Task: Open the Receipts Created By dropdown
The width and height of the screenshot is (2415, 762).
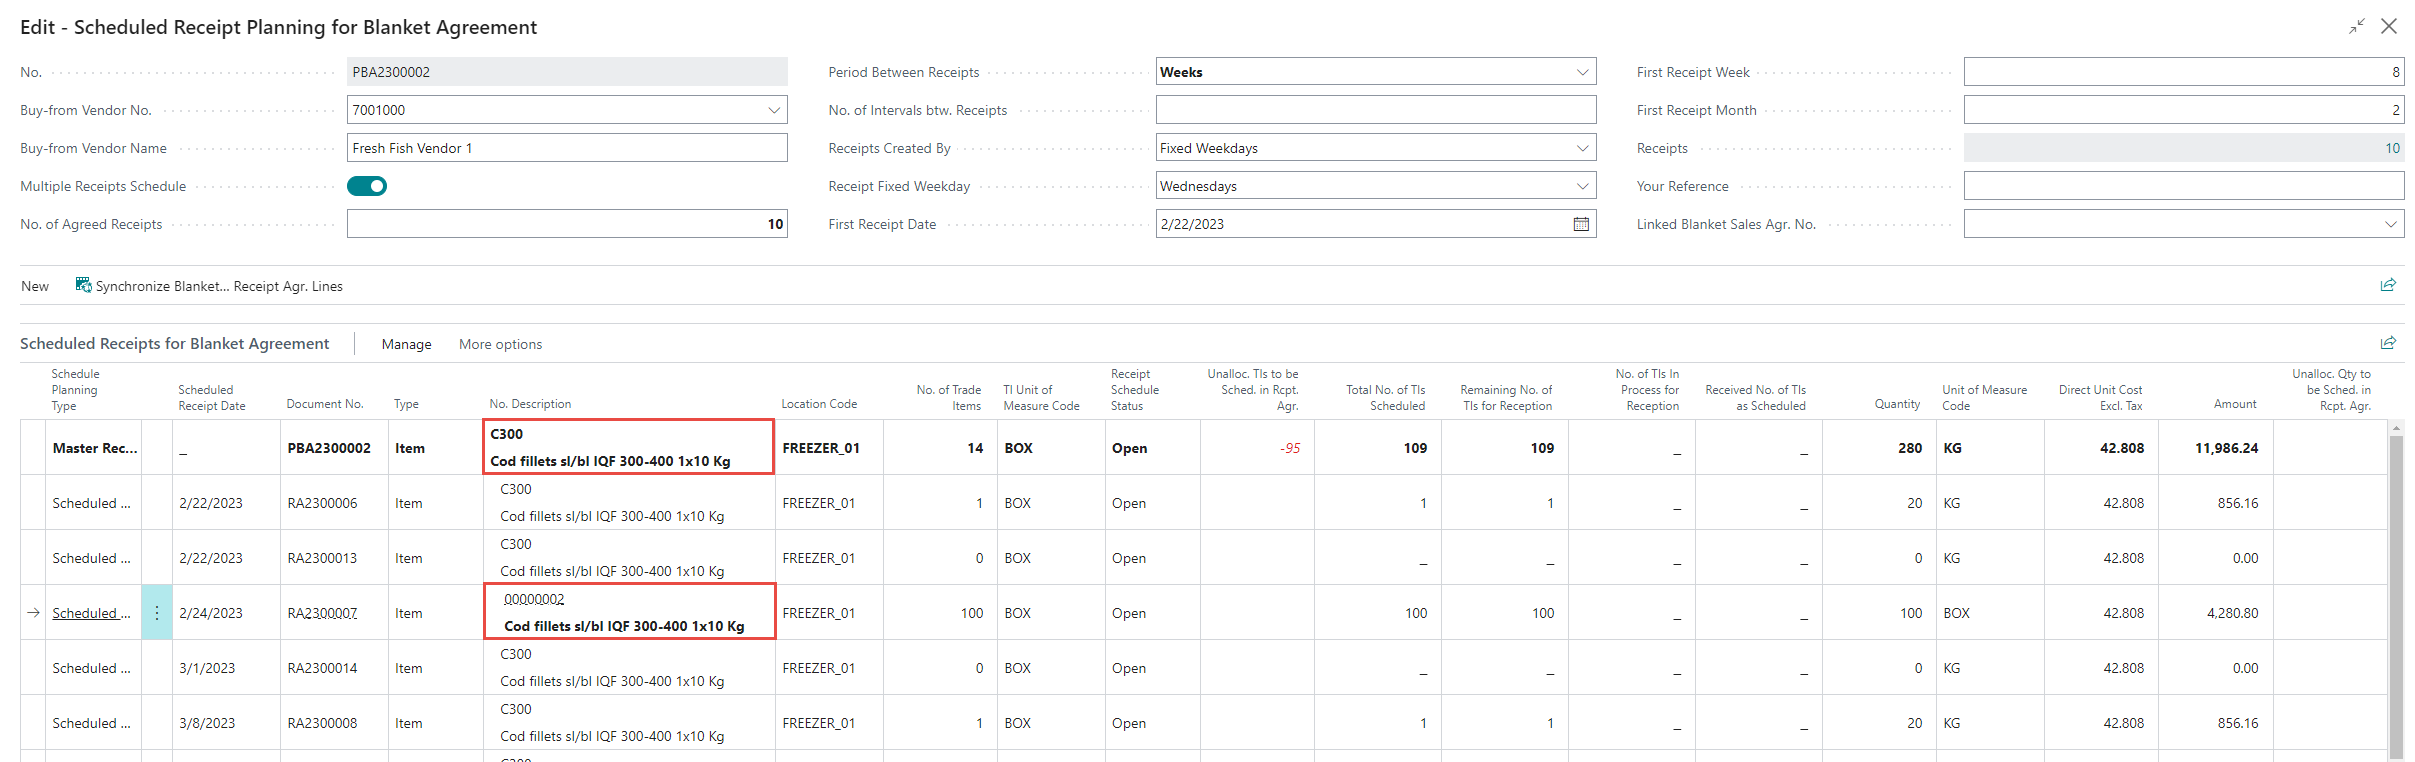Action: [1582, 148]
